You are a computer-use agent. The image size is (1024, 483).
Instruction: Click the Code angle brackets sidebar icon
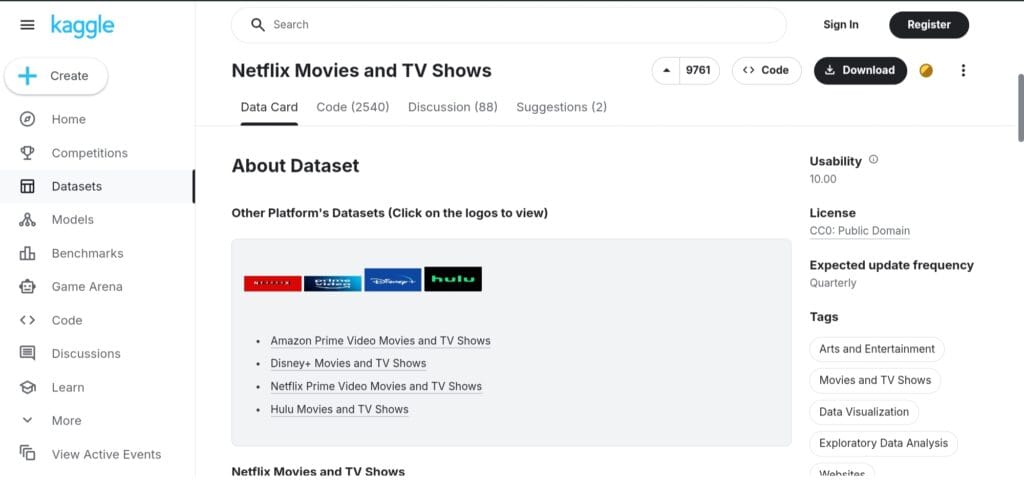pos(27,320)
